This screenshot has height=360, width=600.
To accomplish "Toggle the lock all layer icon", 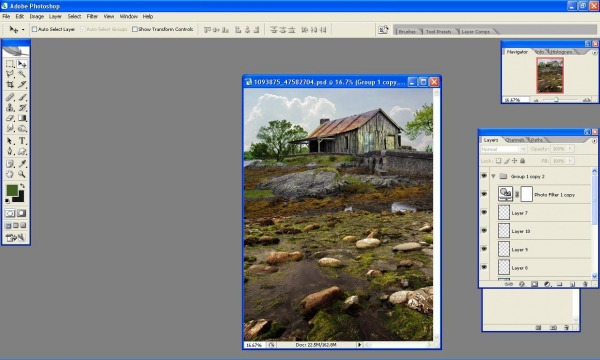I will pyautogui.click(x=523, y=161).
